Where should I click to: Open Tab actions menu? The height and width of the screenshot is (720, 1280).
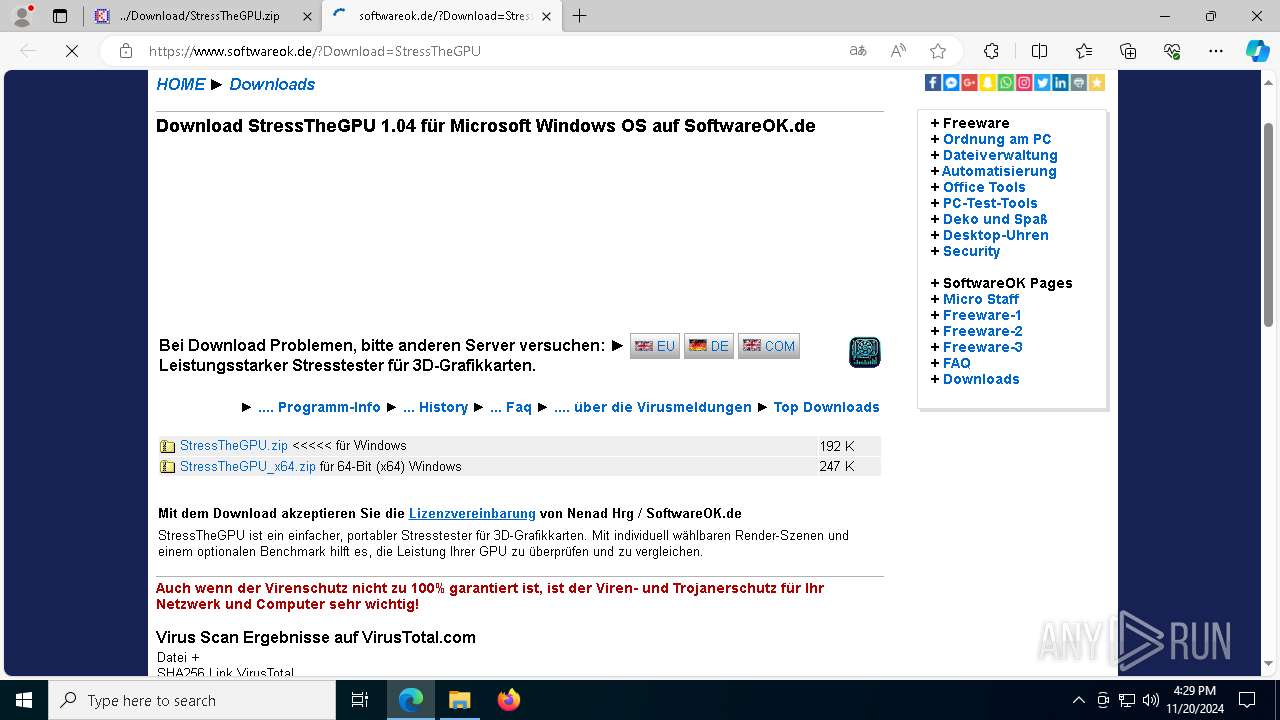tap(60, 16)
